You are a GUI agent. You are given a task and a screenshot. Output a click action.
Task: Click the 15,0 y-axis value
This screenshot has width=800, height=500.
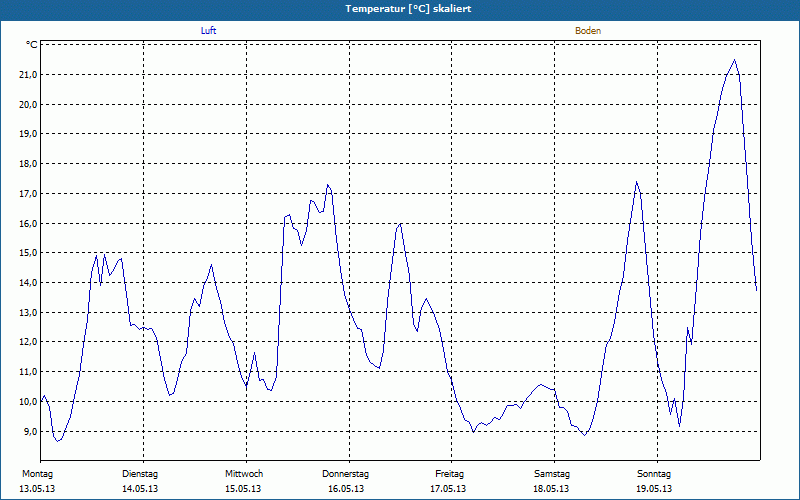28,253
